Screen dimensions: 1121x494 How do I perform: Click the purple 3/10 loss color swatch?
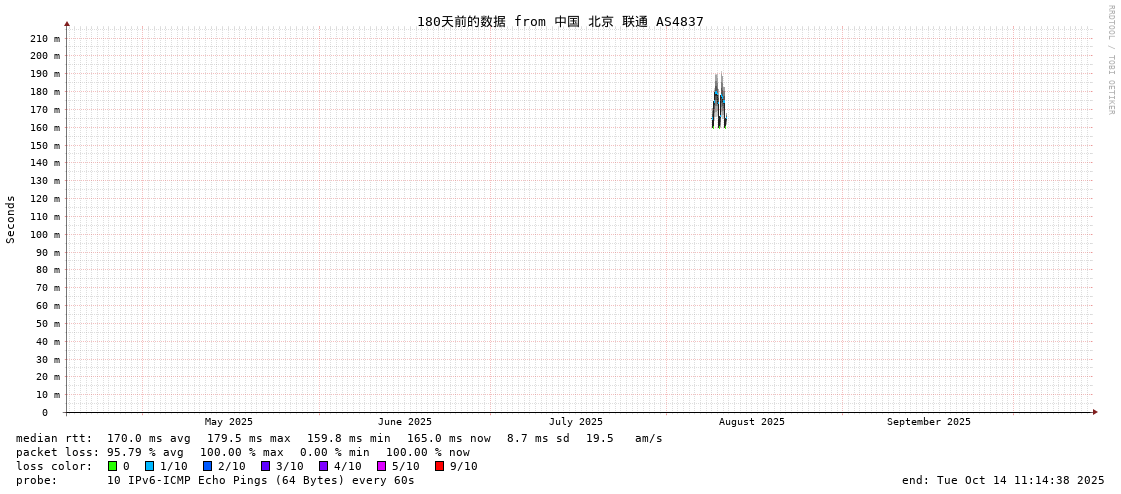[x=266, y=466]
